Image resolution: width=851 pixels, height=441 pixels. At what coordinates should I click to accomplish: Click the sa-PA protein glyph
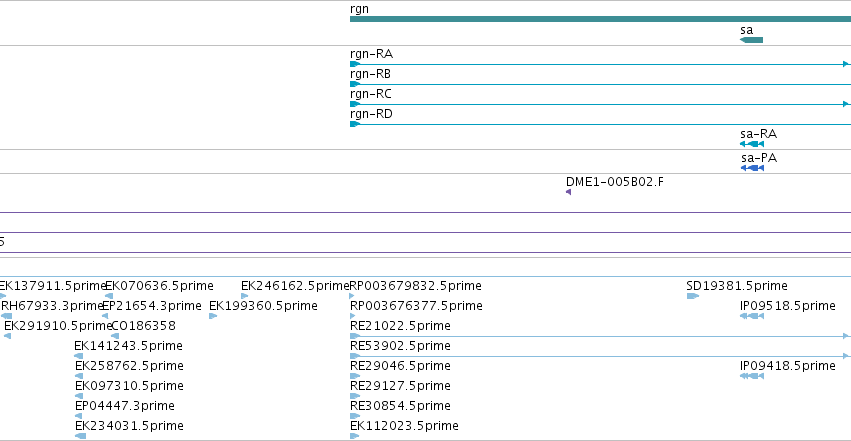(x=752, y=168)
